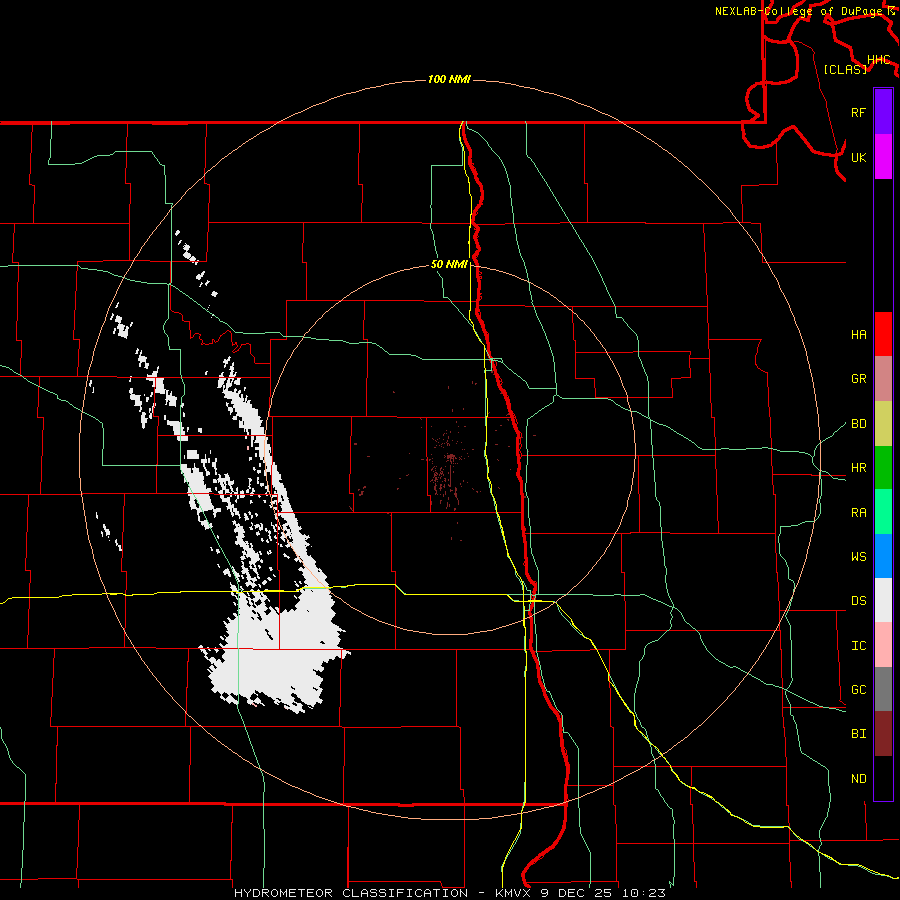Click the HA red legend color swatch

coord(883,334)
